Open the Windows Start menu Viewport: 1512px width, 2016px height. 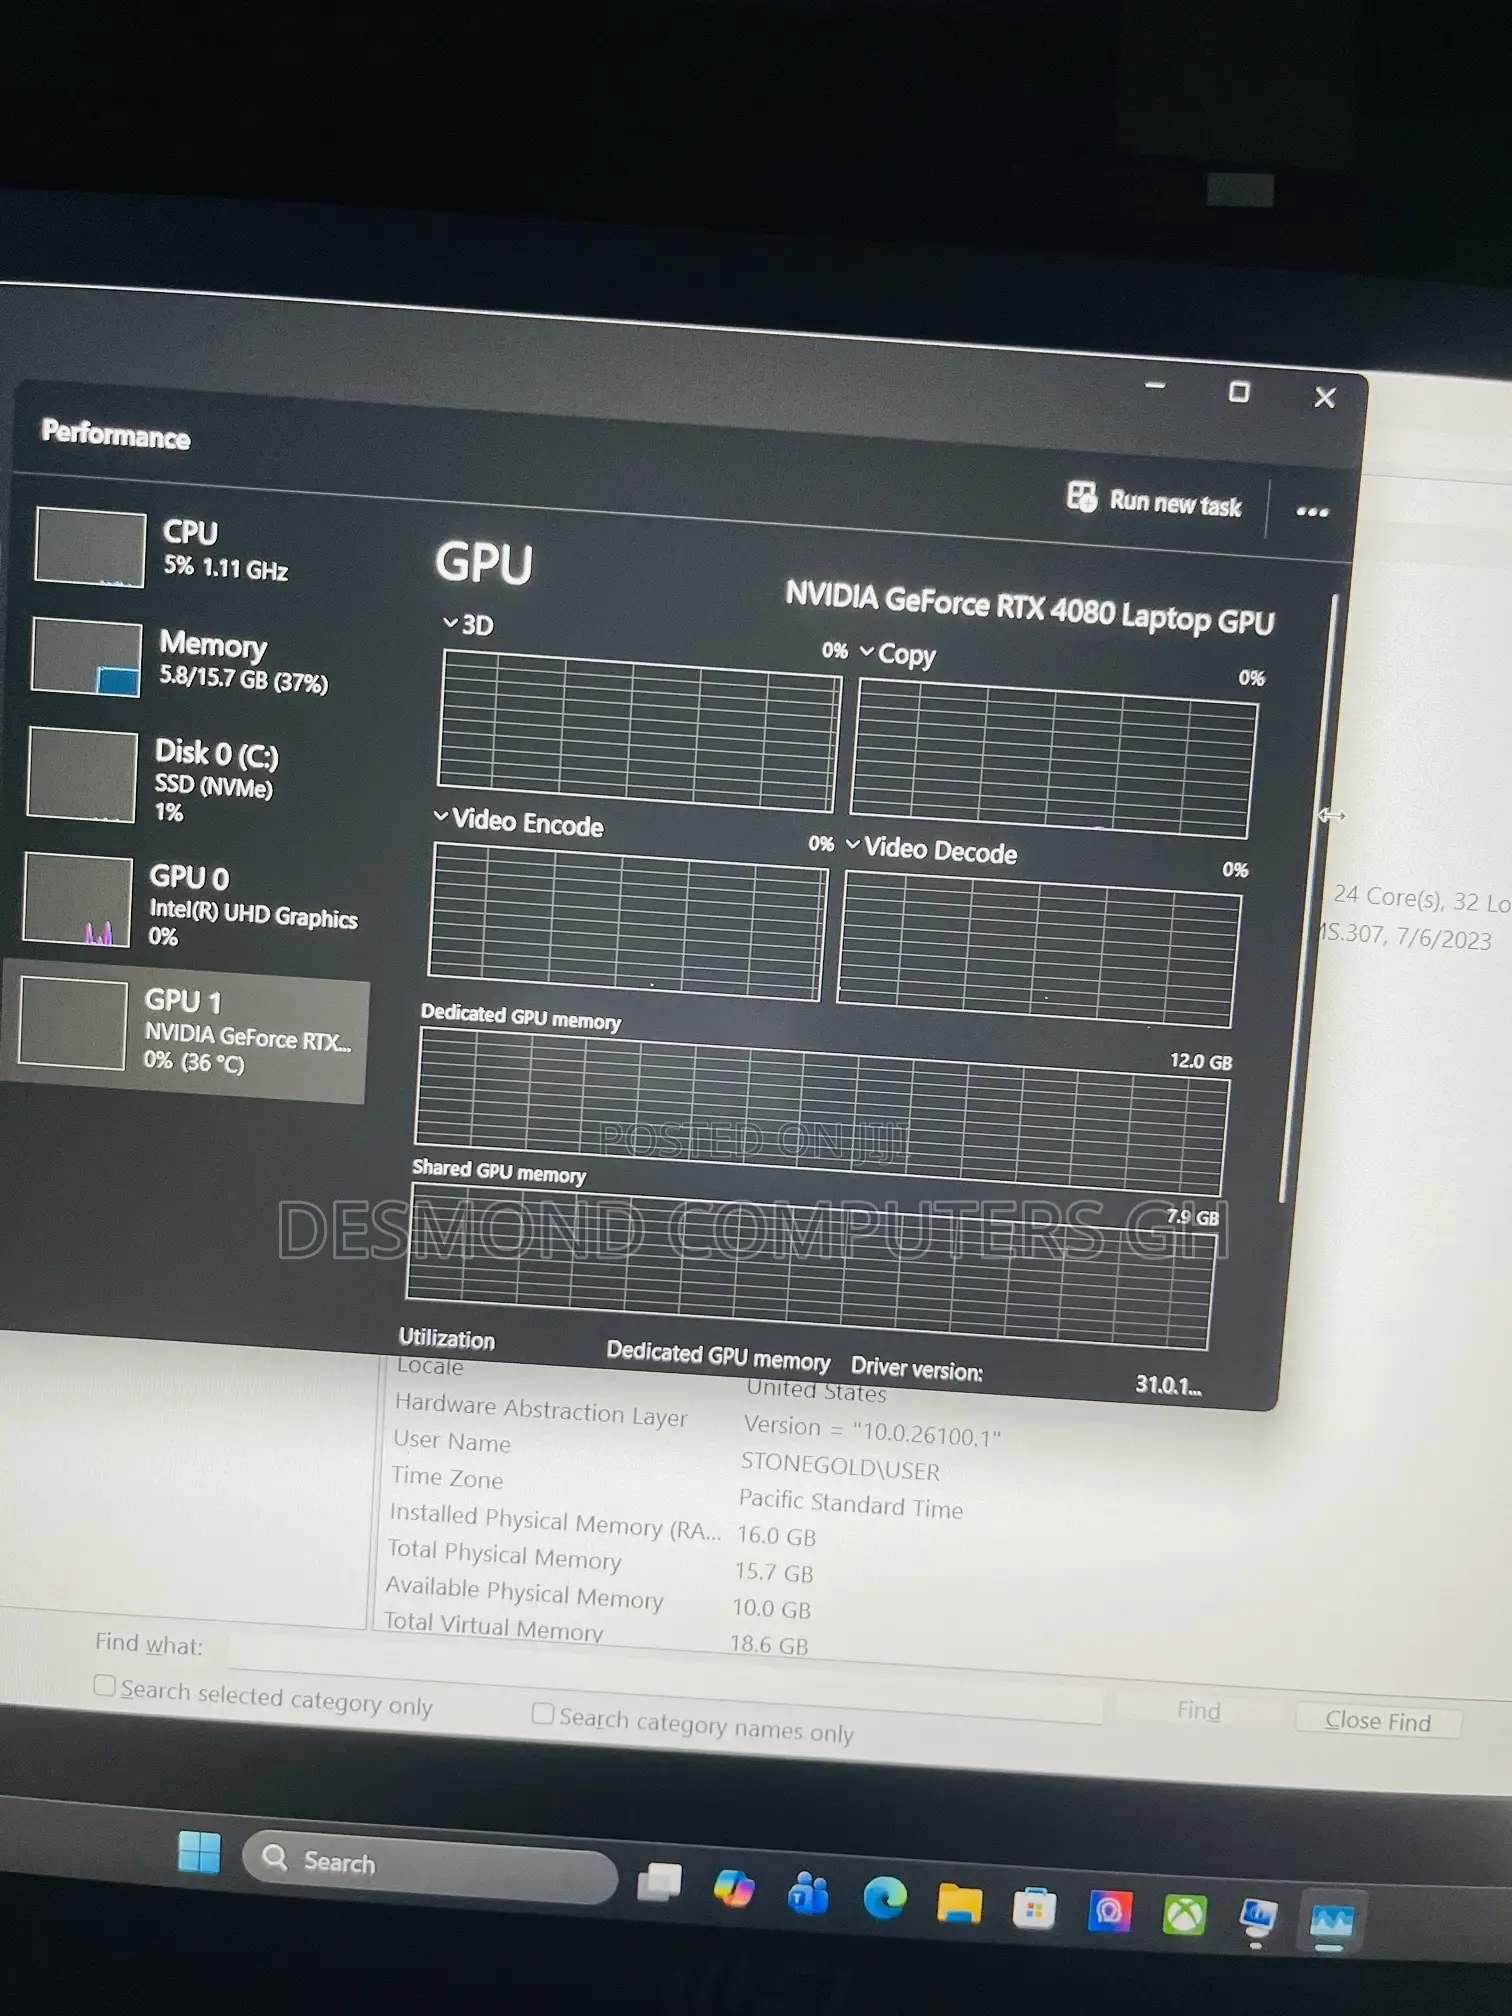pyautogui.click(x=199, y=1852)
